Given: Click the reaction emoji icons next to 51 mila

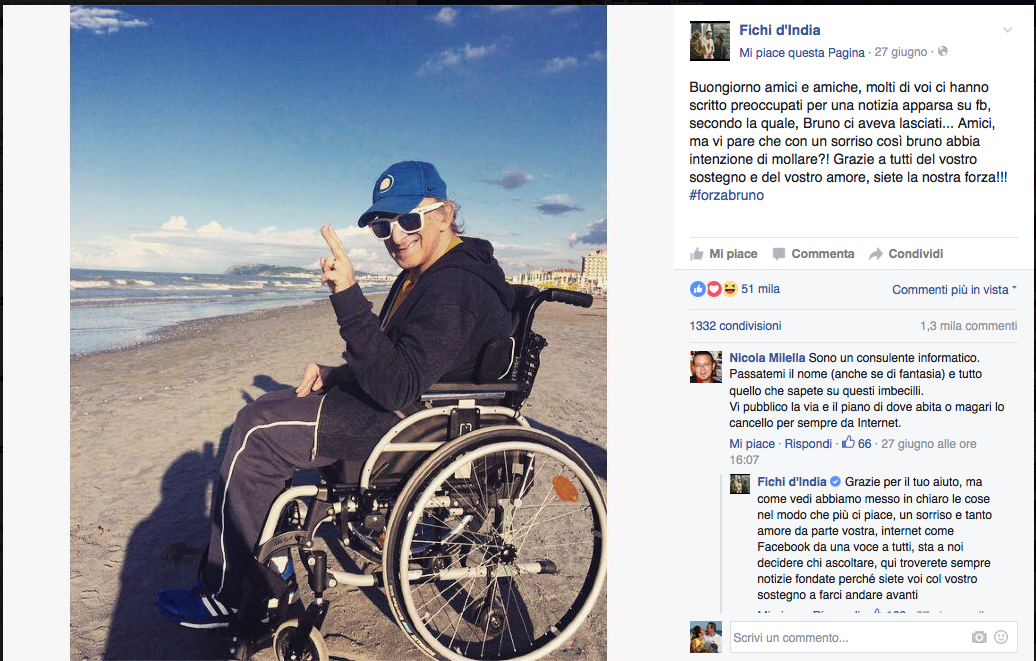Looking at the screenshot, I should [714, 289].
